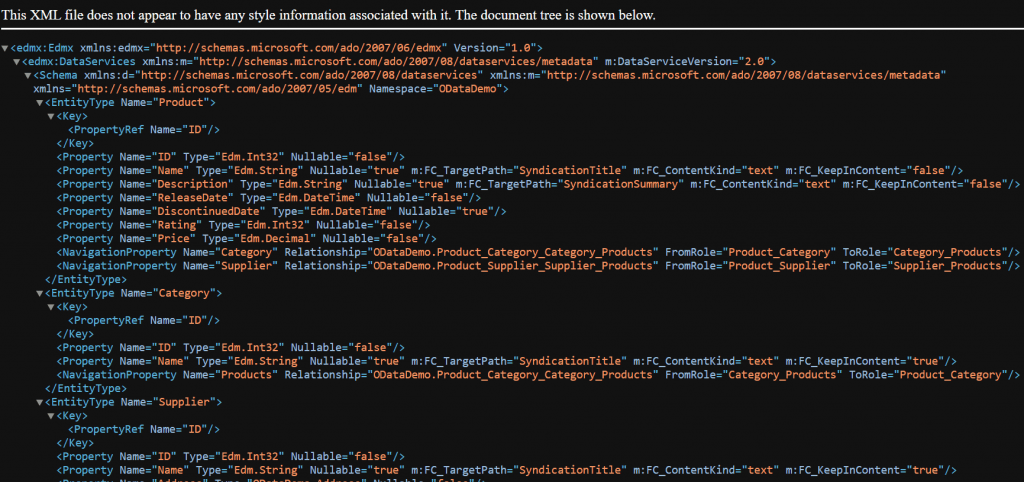Collapse the Category EntityType triangle
This screenshot has width=1024, height=482.
(39, 293)
